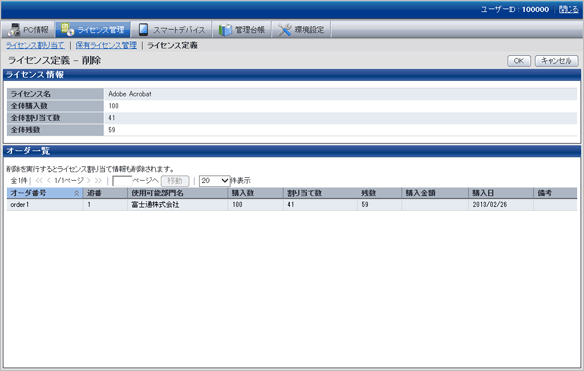Open the 保有ライセンス管理 link
Screen dimensions: 584x371
106,45
